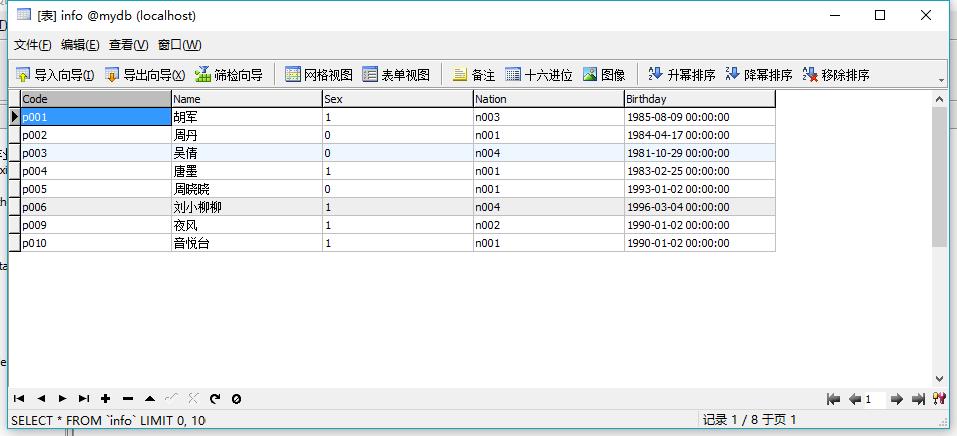Go to the previous page arrow
Viewport: 957px width, 436px height.
click(854, 399)
